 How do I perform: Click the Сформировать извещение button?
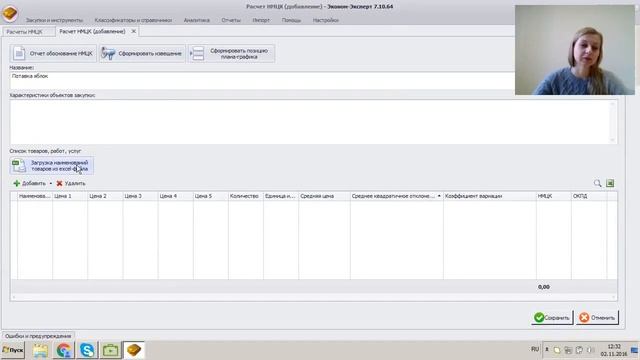[x=142, y=53]
